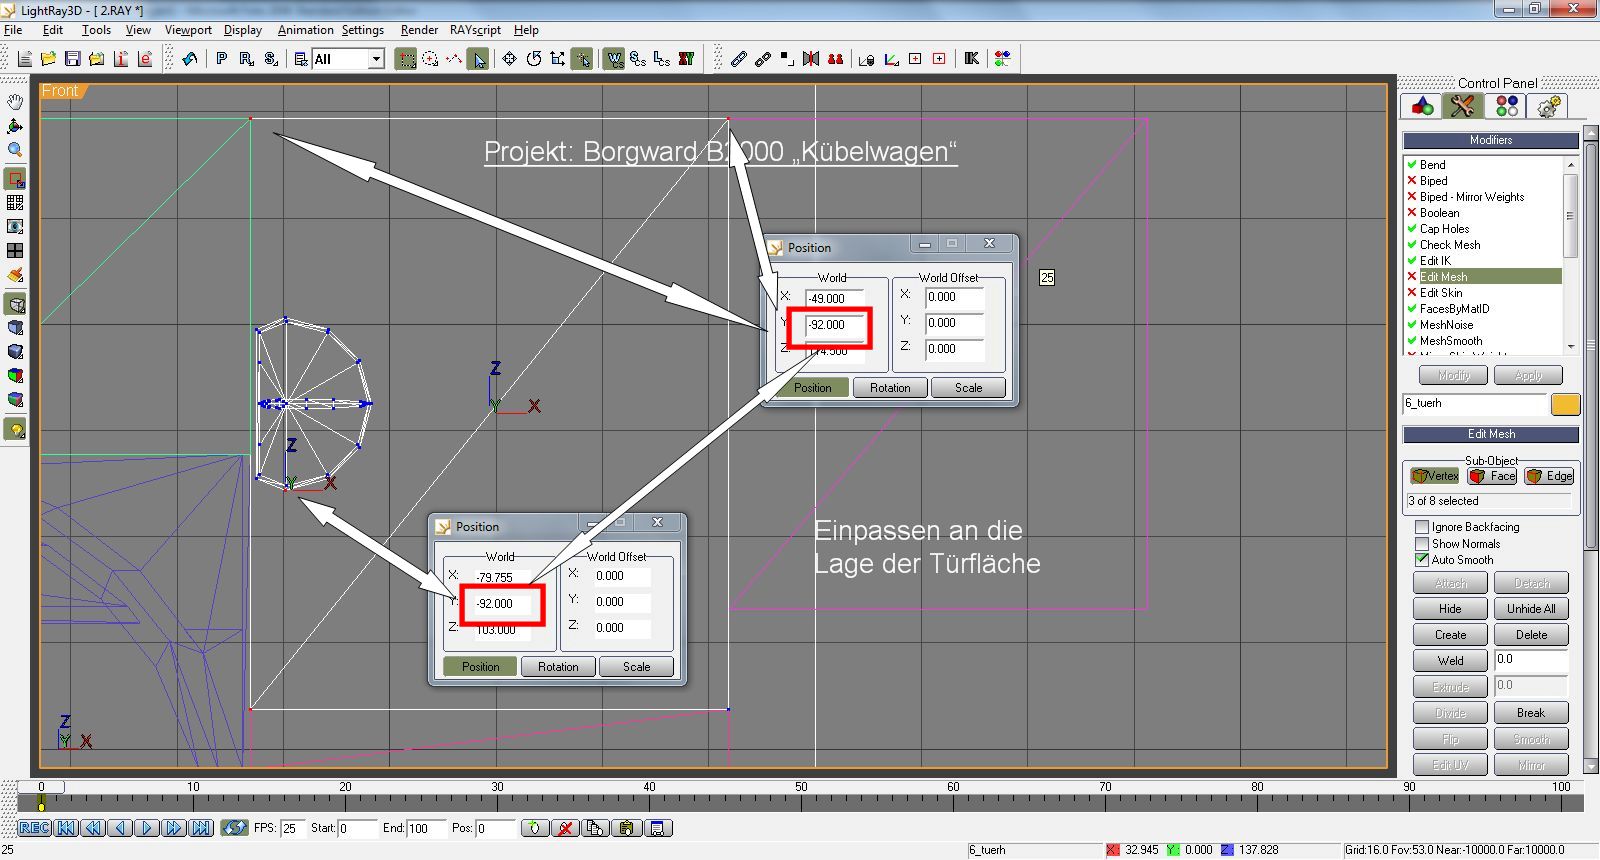The width and height of the screenshot is (1600, 860).
Task: Click the light bulb icon in left toolbar
Action: pos(15,430)
